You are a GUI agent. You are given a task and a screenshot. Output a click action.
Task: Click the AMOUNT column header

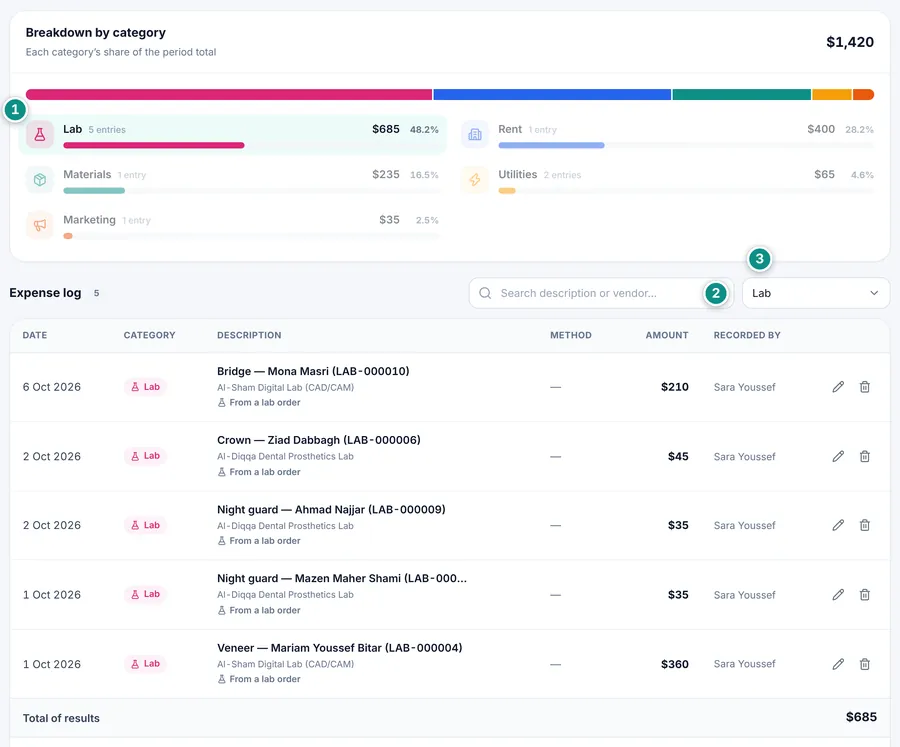tap(667, 335)
